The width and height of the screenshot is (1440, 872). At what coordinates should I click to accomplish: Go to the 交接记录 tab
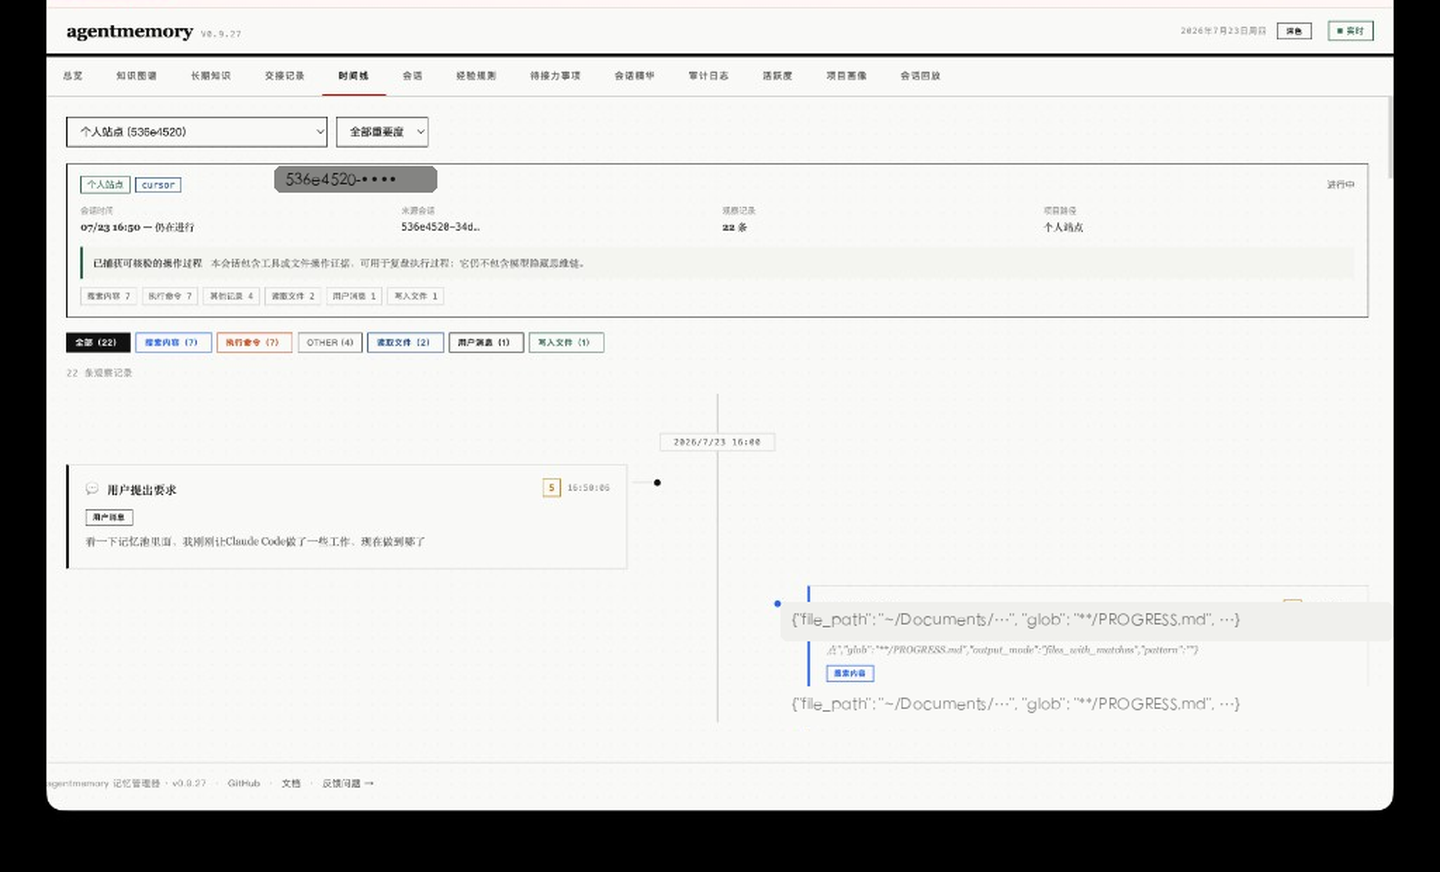click(x=284, y=76)
